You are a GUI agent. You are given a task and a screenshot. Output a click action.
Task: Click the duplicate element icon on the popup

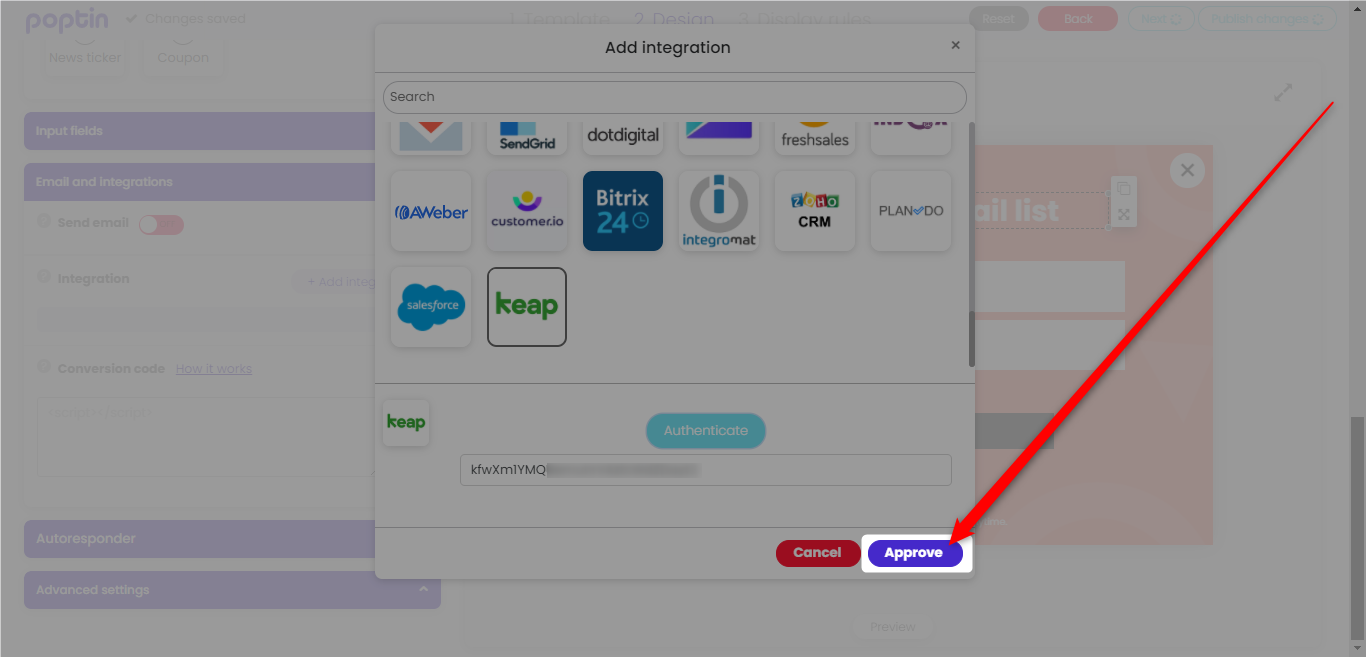(x=1124, y=189)
